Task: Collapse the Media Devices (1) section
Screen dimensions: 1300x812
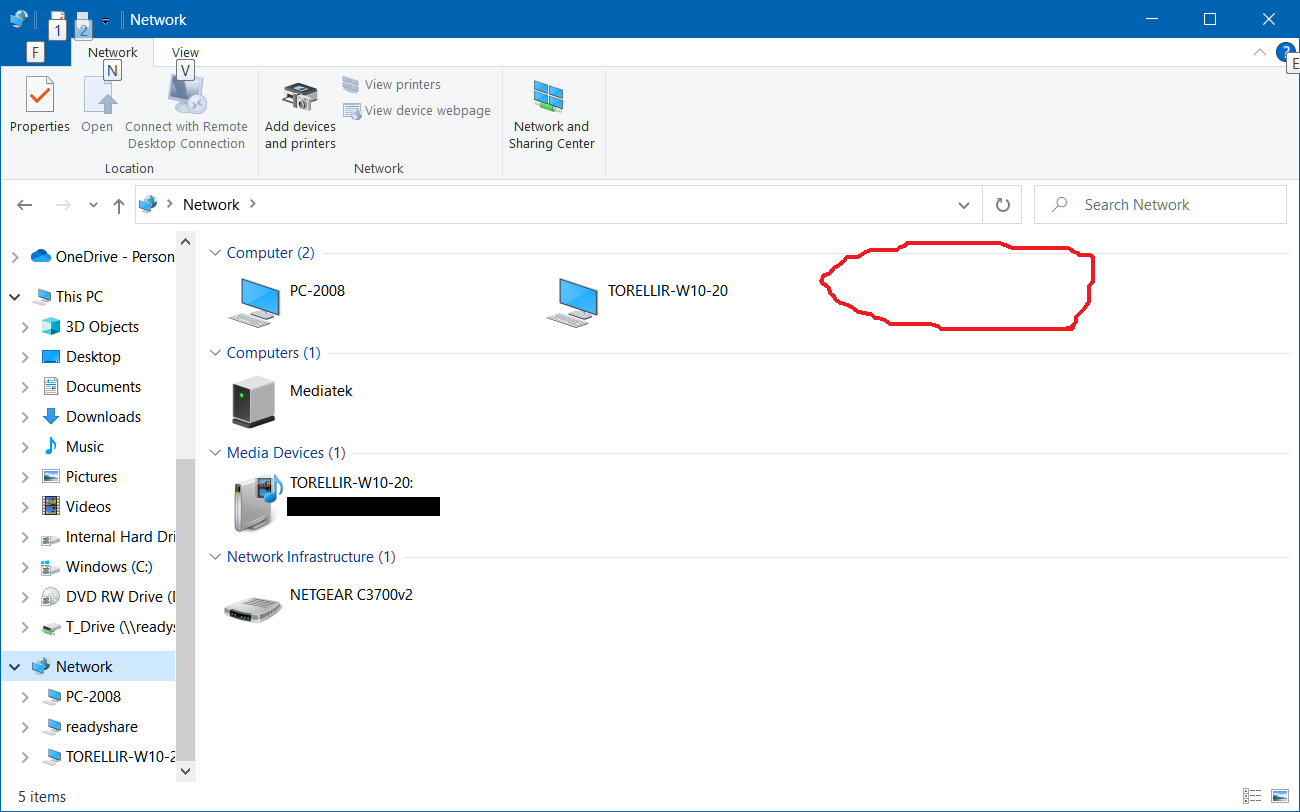Action: tap(215, 452)
